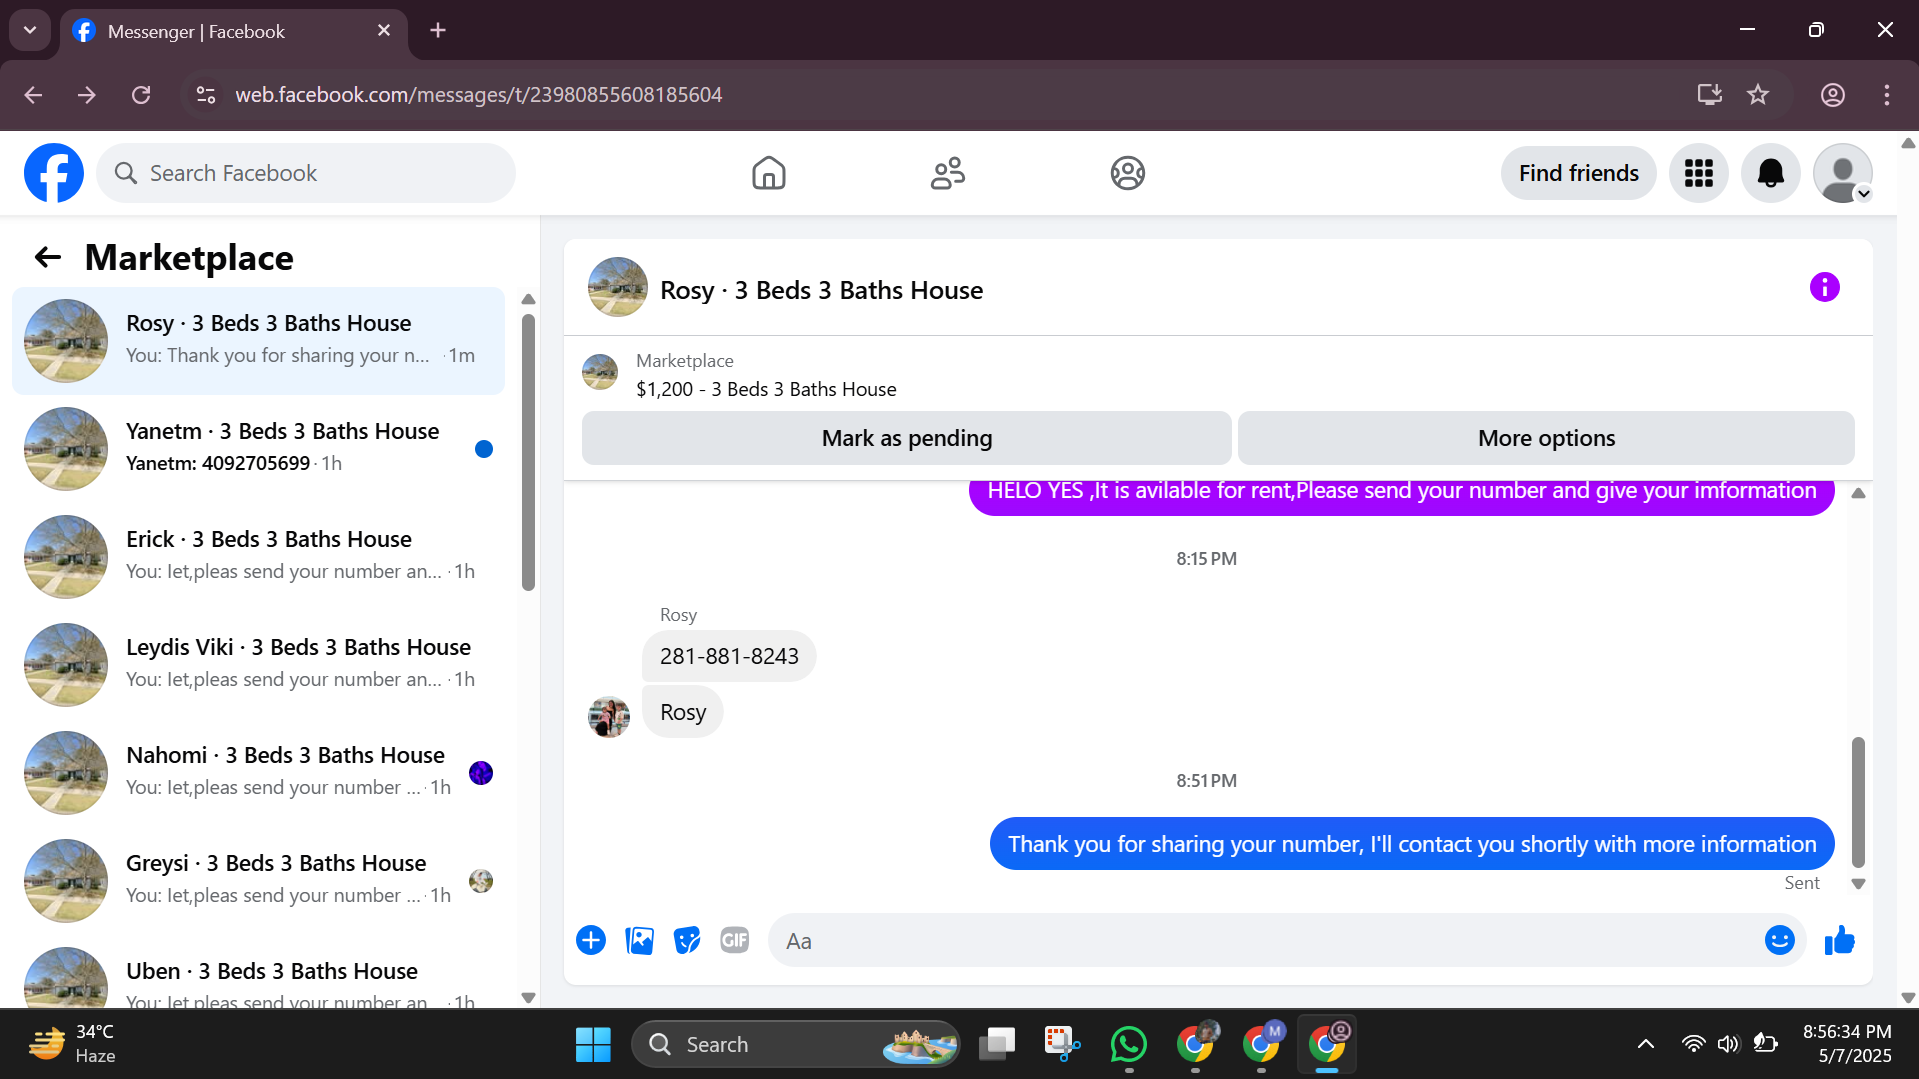Open the account profile dropdown

tap(1842, 173)
